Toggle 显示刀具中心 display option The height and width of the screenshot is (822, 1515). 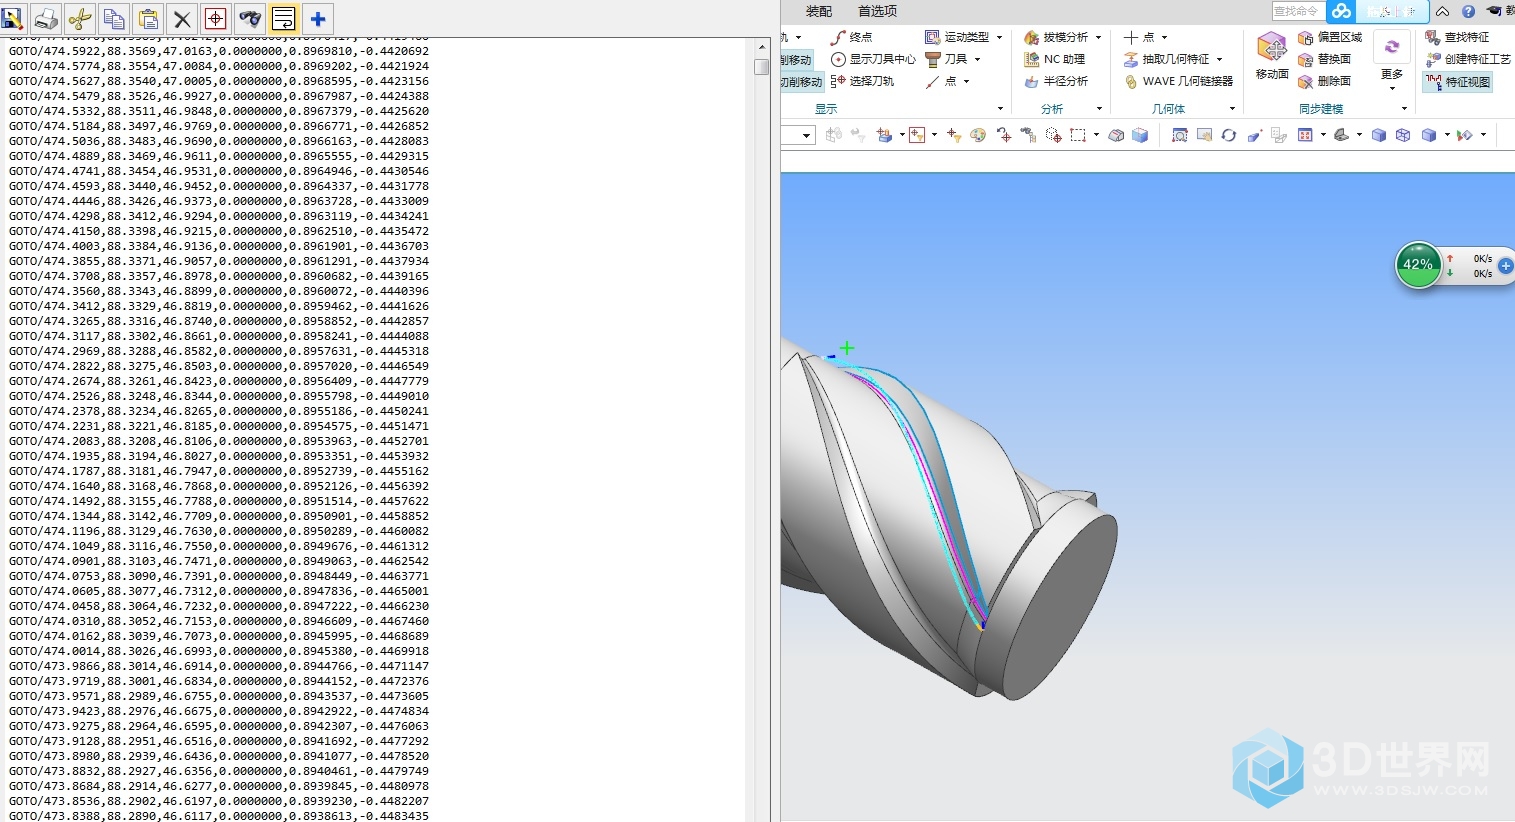coord(873,59)
